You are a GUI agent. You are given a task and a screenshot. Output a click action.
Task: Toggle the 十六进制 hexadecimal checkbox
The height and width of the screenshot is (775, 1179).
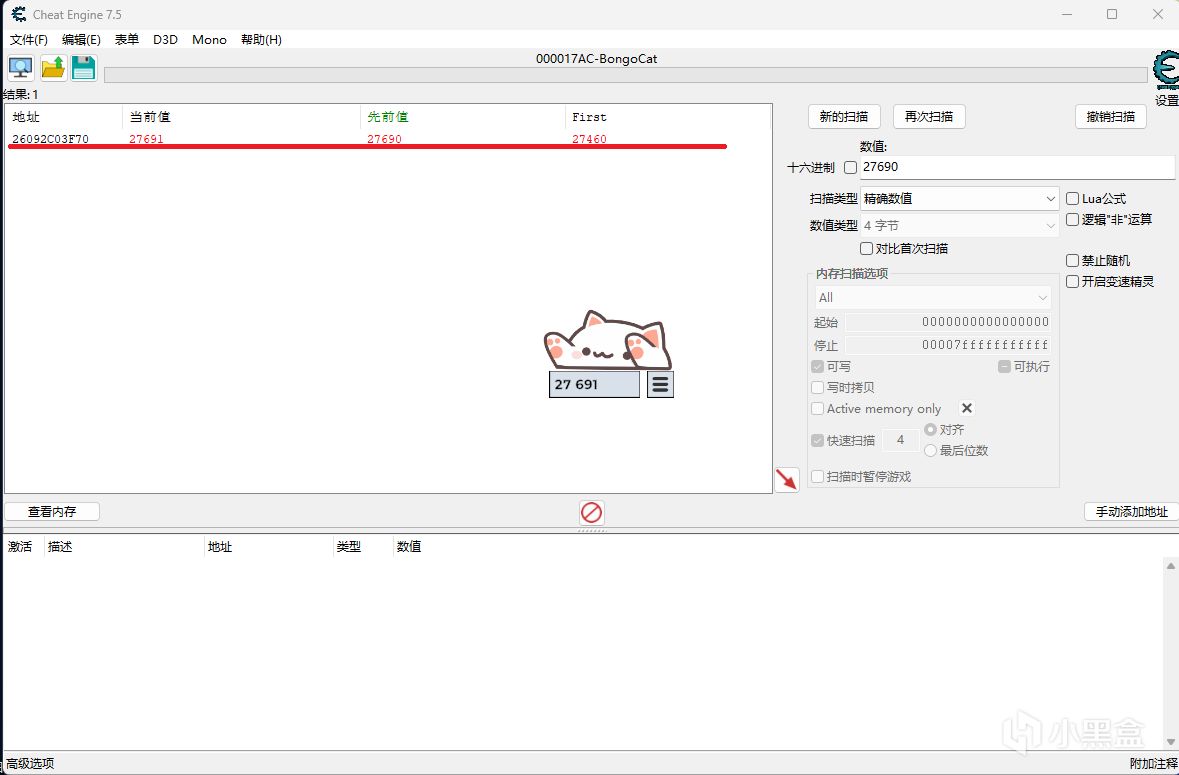[850, 168]
